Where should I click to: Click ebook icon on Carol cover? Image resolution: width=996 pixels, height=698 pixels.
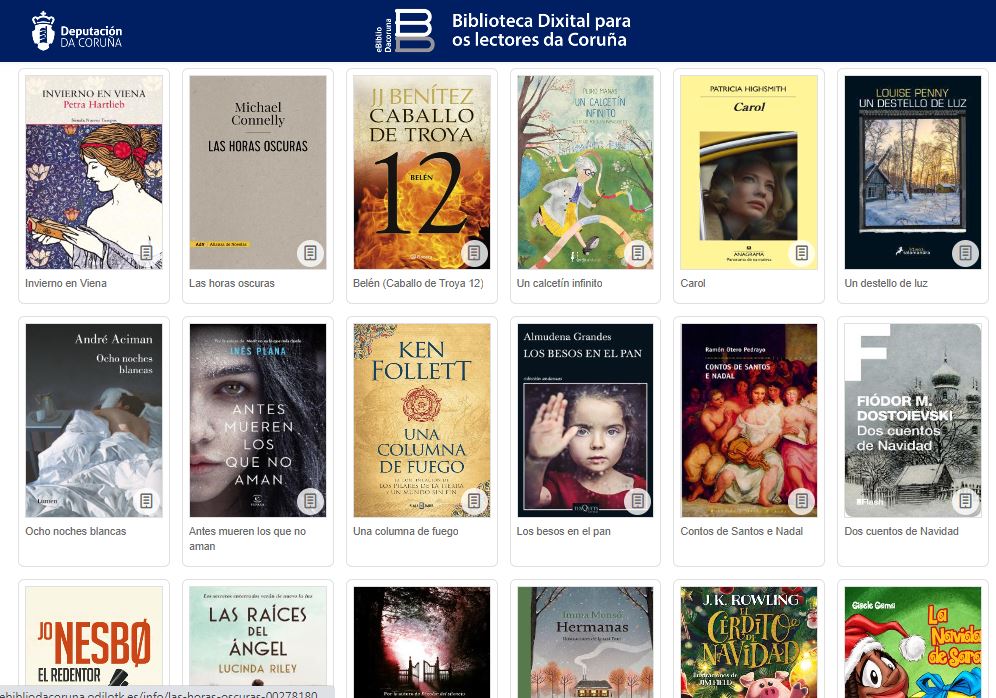coord(802,253)
